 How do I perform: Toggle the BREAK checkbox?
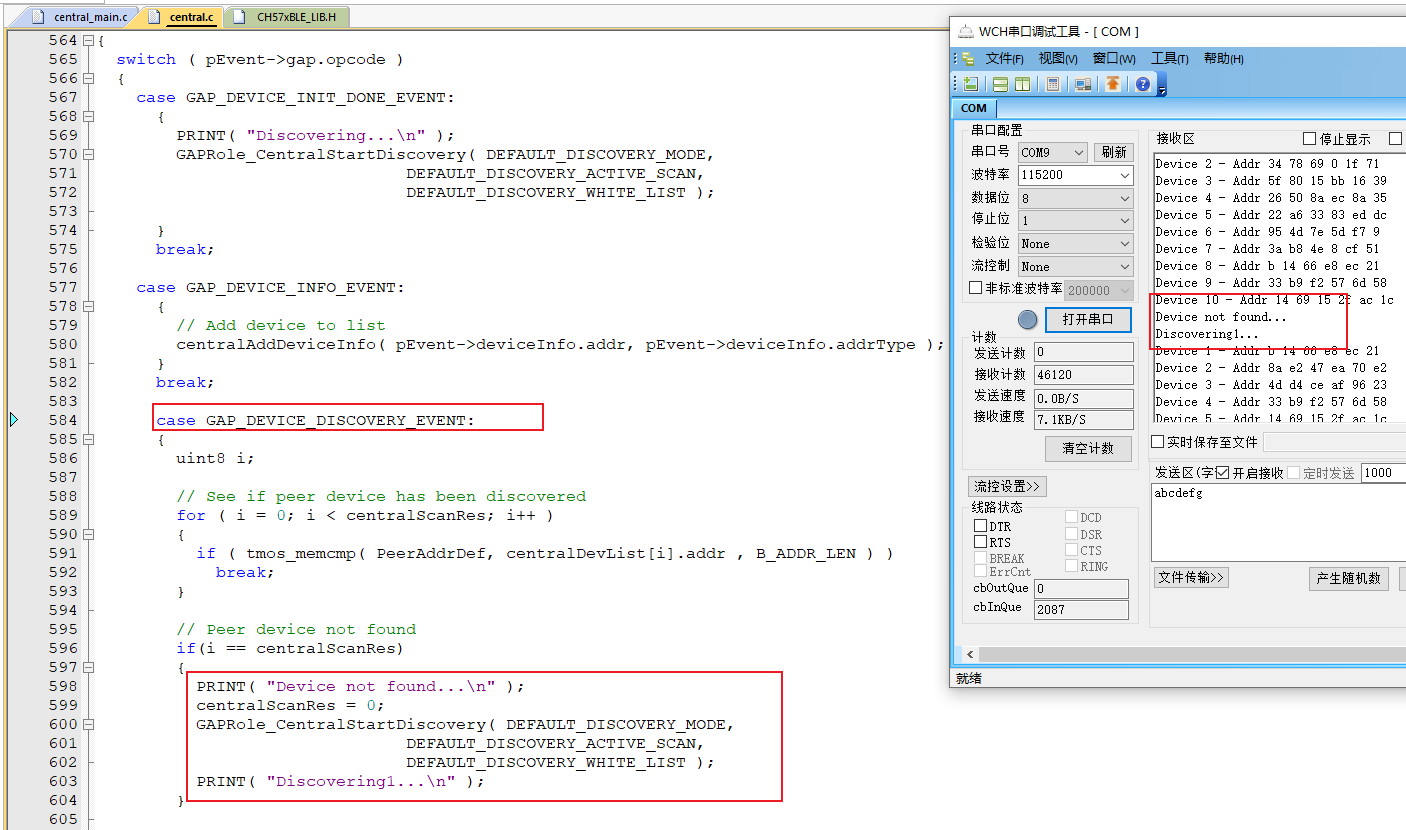981,558
